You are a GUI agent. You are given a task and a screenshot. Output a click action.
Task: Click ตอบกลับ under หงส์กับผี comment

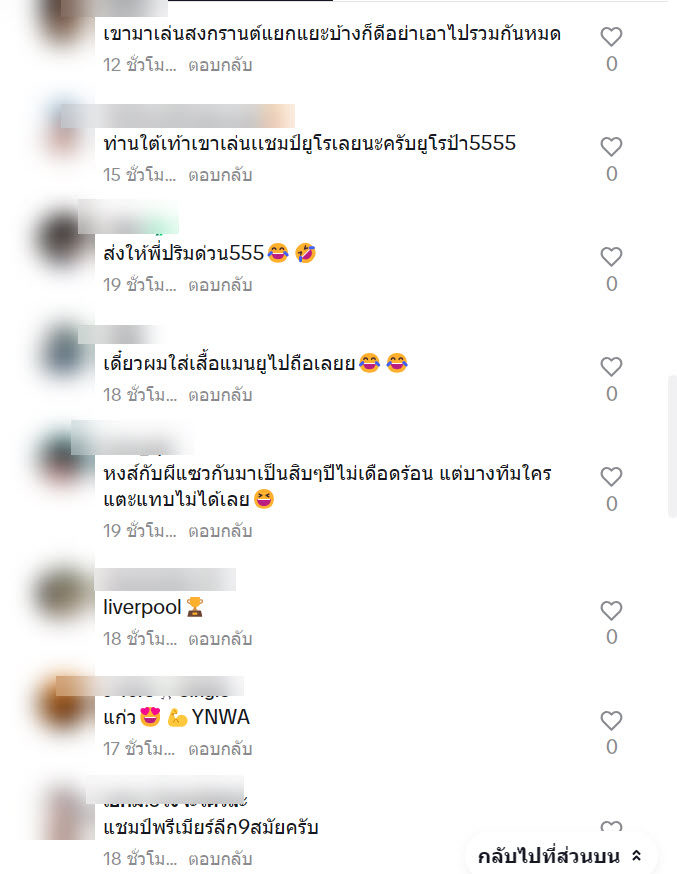pos(220,531)
